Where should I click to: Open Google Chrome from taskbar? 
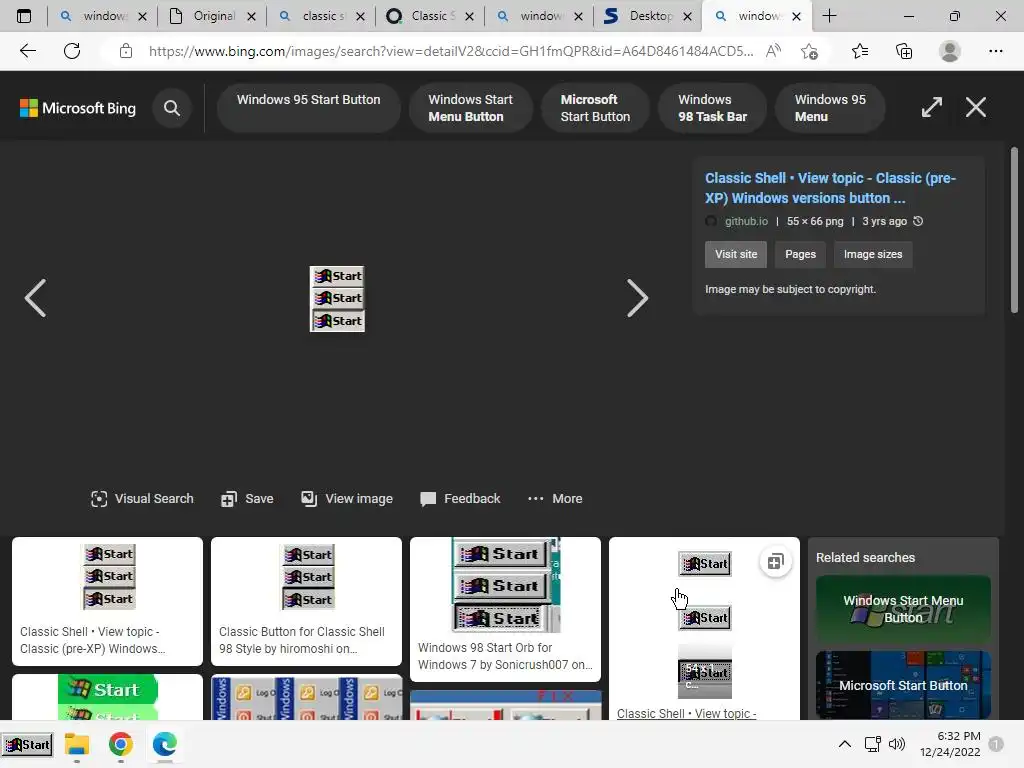click(121, 744)
